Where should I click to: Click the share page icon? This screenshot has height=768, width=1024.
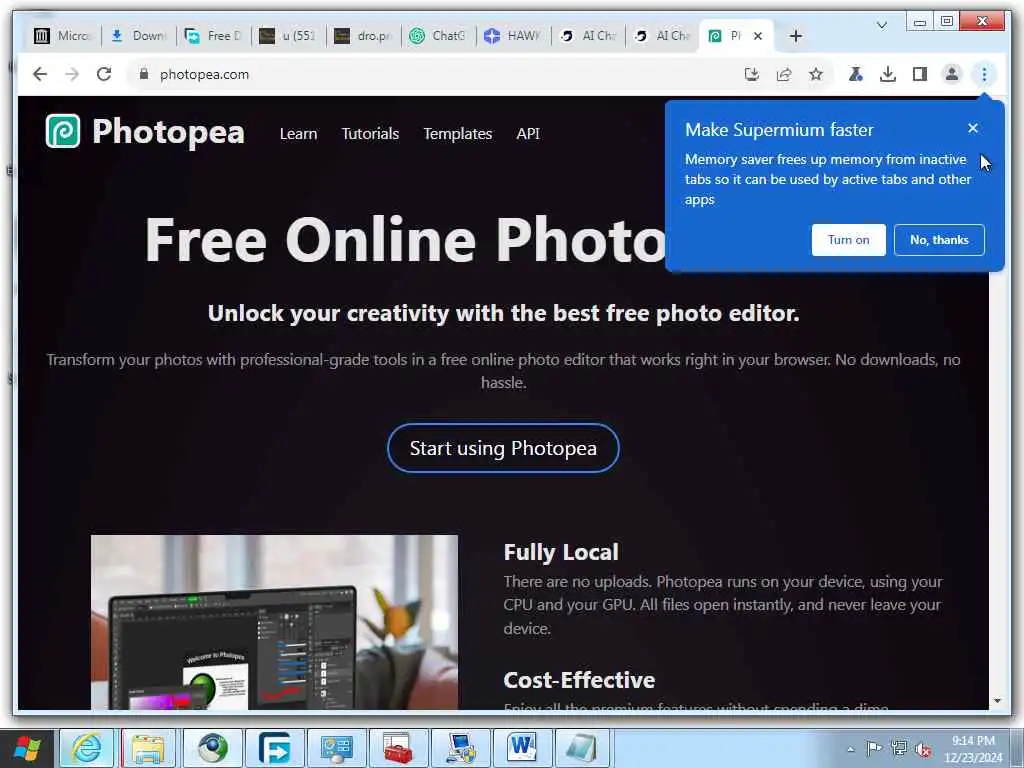point(784,74)
